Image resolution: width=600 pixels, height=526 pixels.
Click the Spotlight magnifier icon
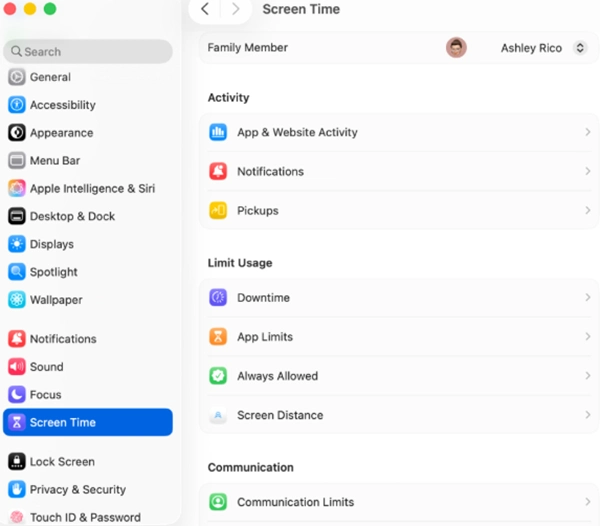click(16, 272)
